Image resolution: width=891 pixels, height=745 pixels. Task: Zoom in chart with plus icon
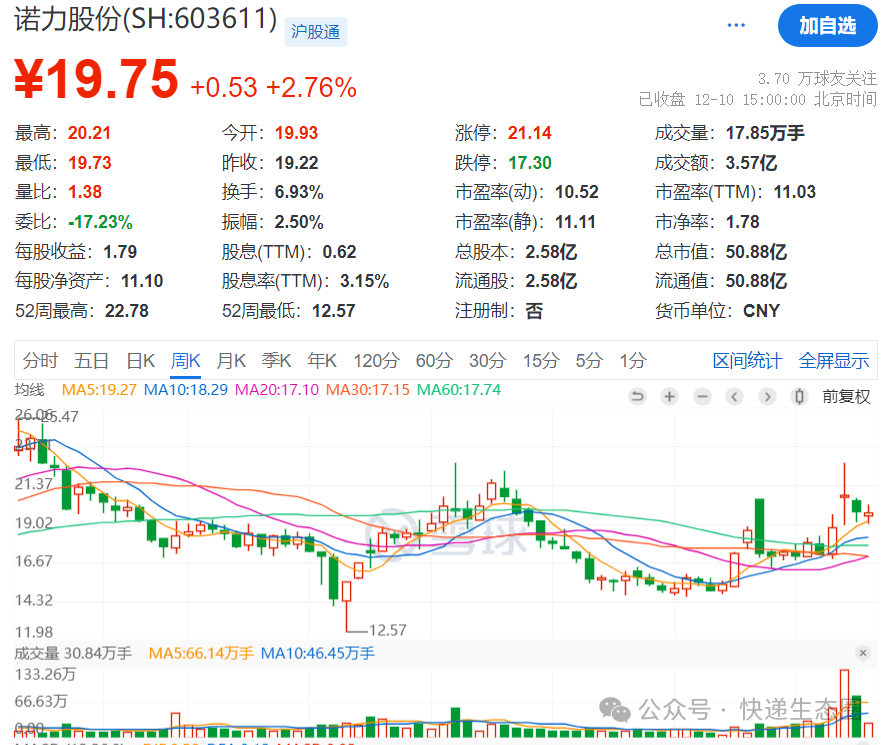670,396
